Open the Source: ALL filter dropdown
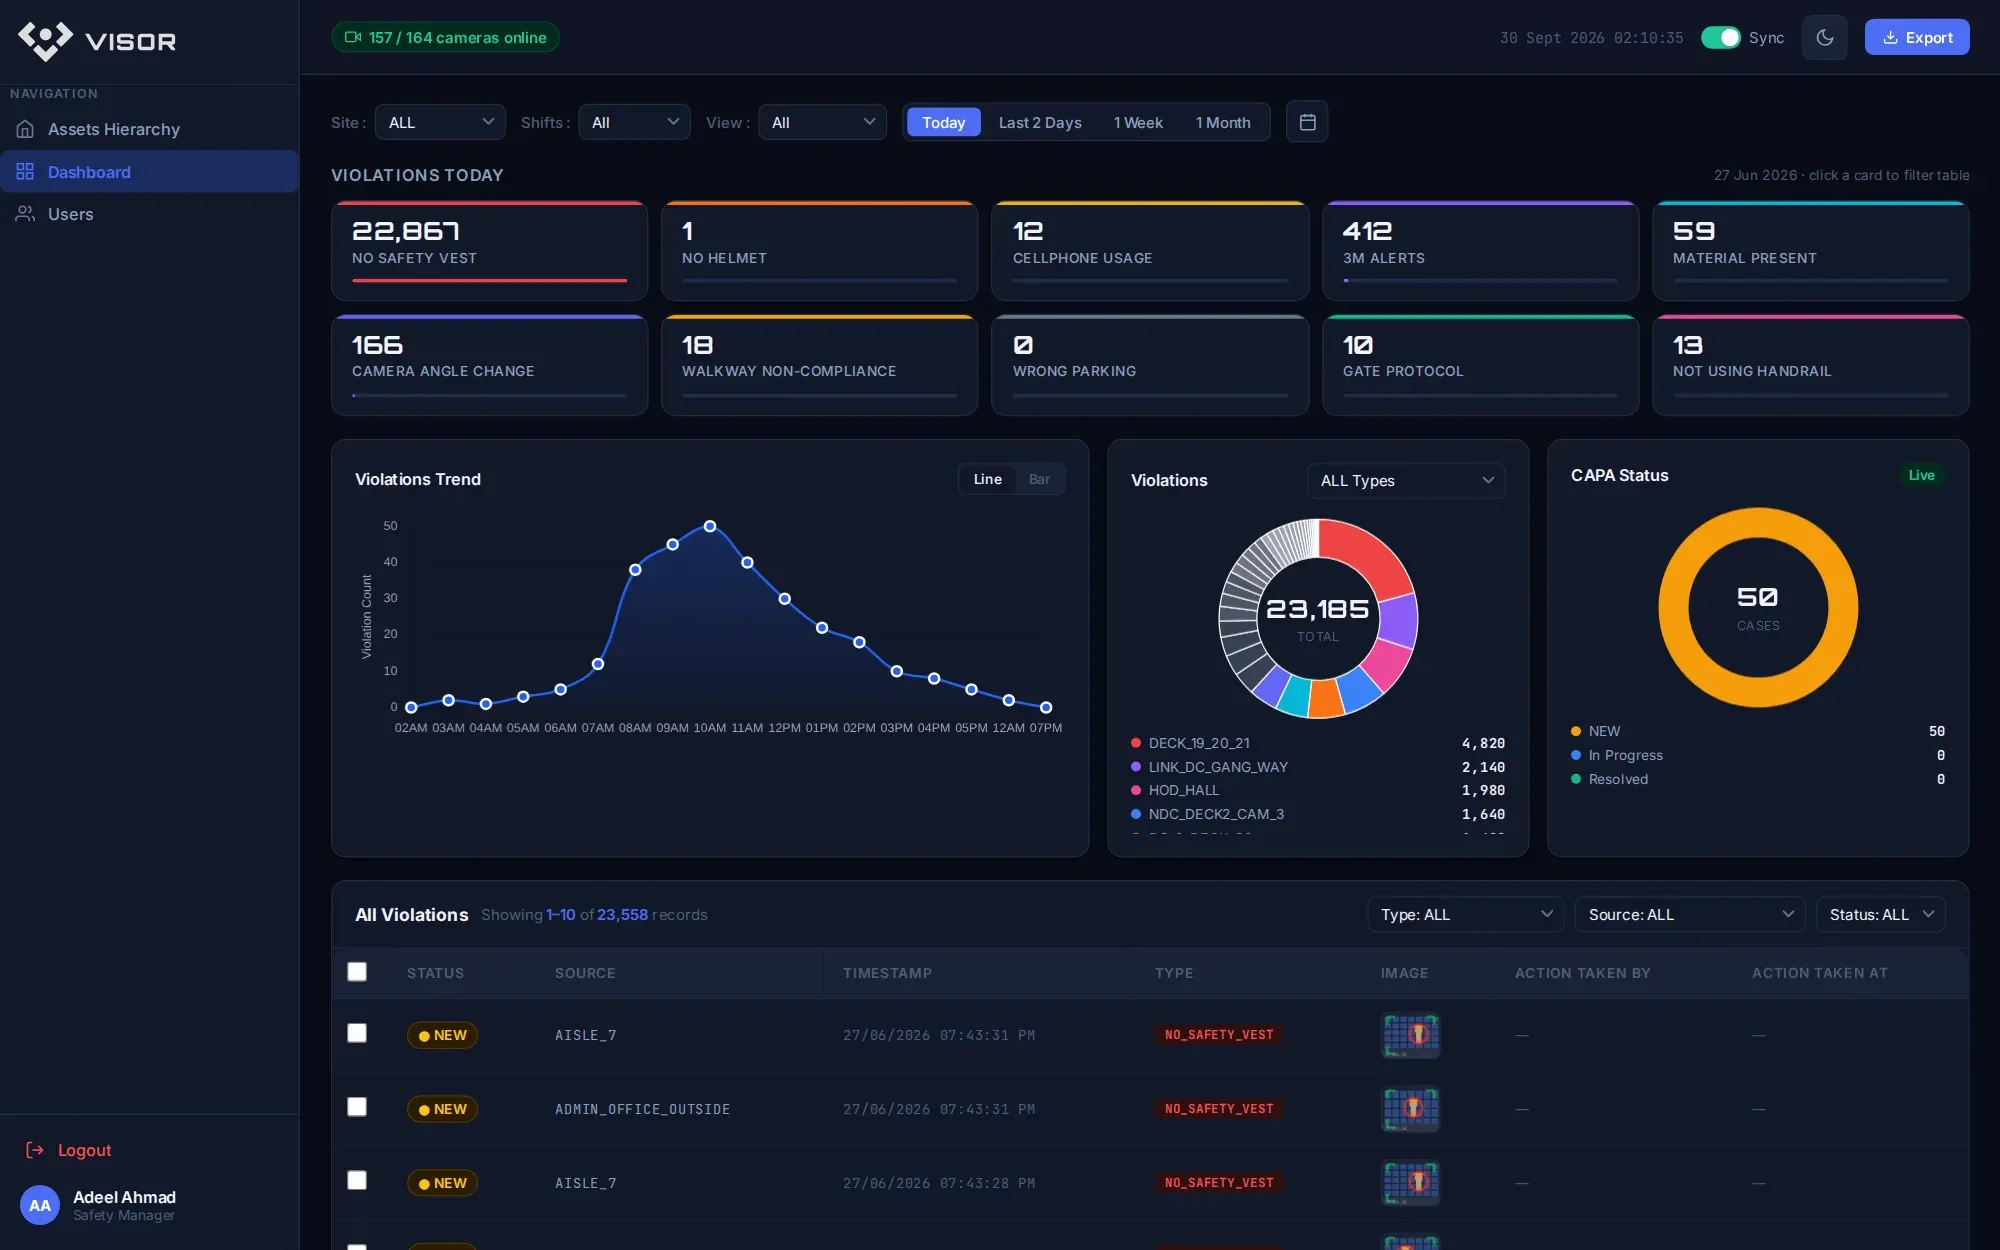Screen dimensions: 2000x1250 point(1690,915)
